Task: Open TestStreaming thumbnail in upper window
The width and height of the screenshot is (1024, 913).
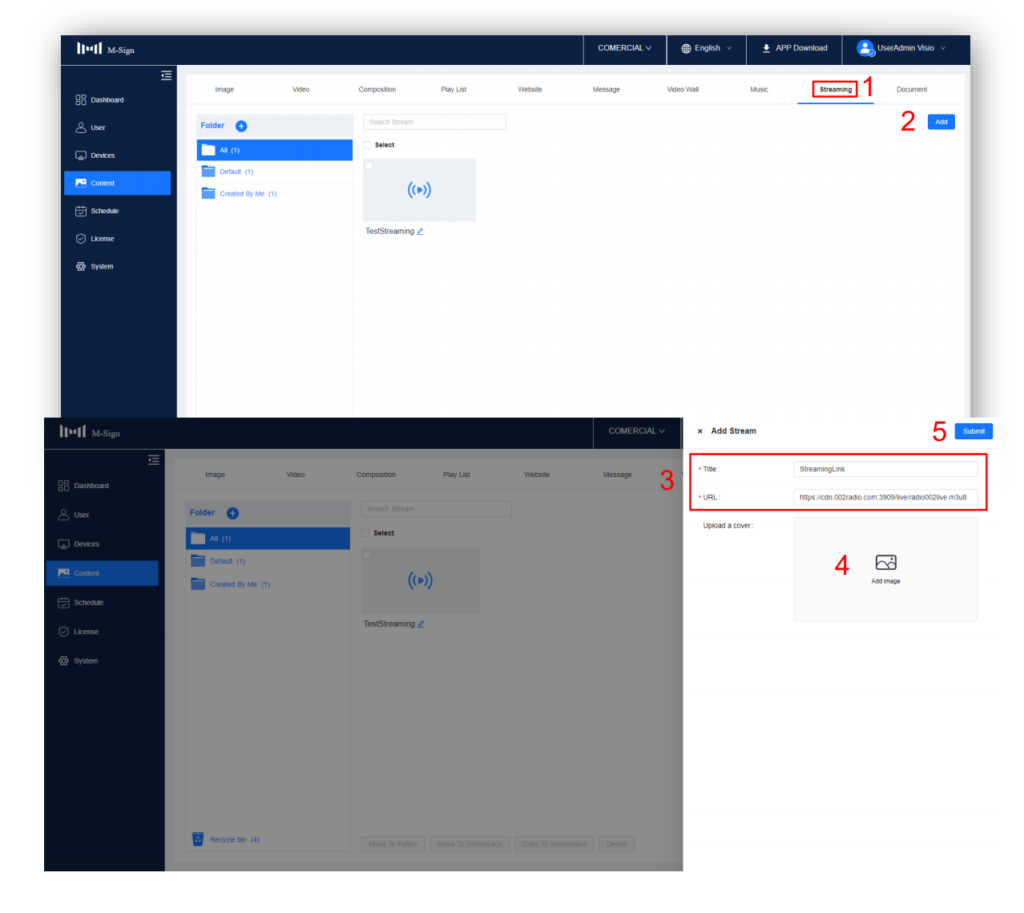Action: (x=419, y=190)
